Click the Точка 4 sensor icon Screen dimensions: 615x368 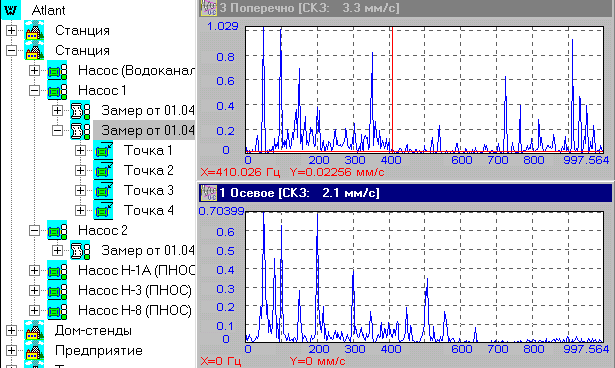pos(103,211)
